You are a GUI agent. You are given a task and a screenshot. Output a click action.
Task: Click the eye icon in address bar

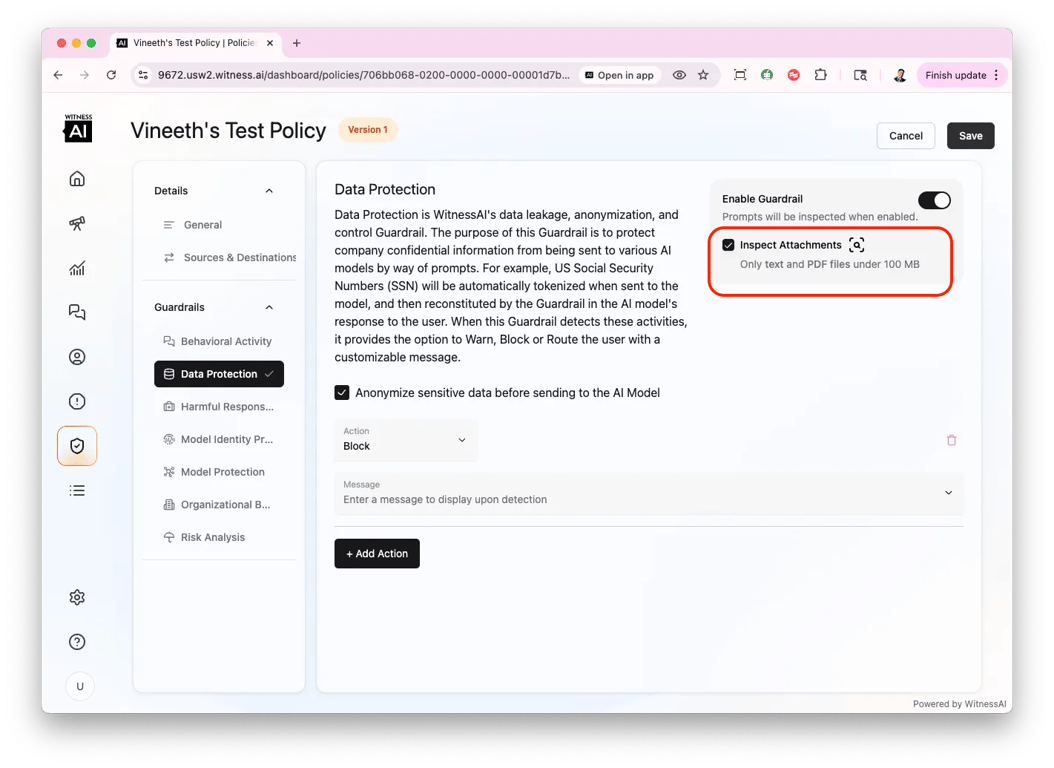[680, 75]
